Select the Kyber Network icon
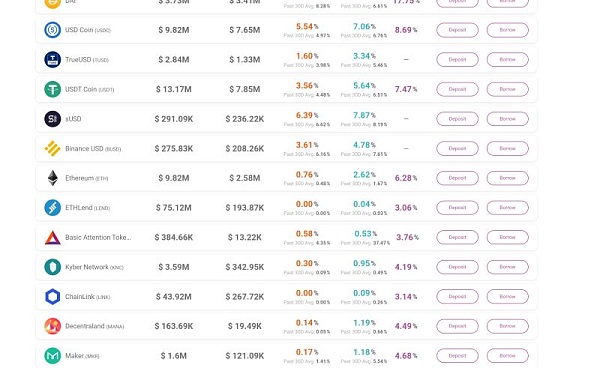The image size is (600, 368). (52, 267)
